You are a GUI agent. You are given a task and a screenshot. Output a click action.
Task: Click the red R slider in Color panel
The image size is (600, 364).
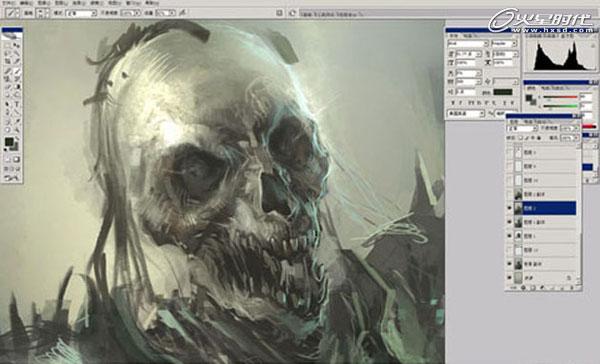click(x=561, y=97)
